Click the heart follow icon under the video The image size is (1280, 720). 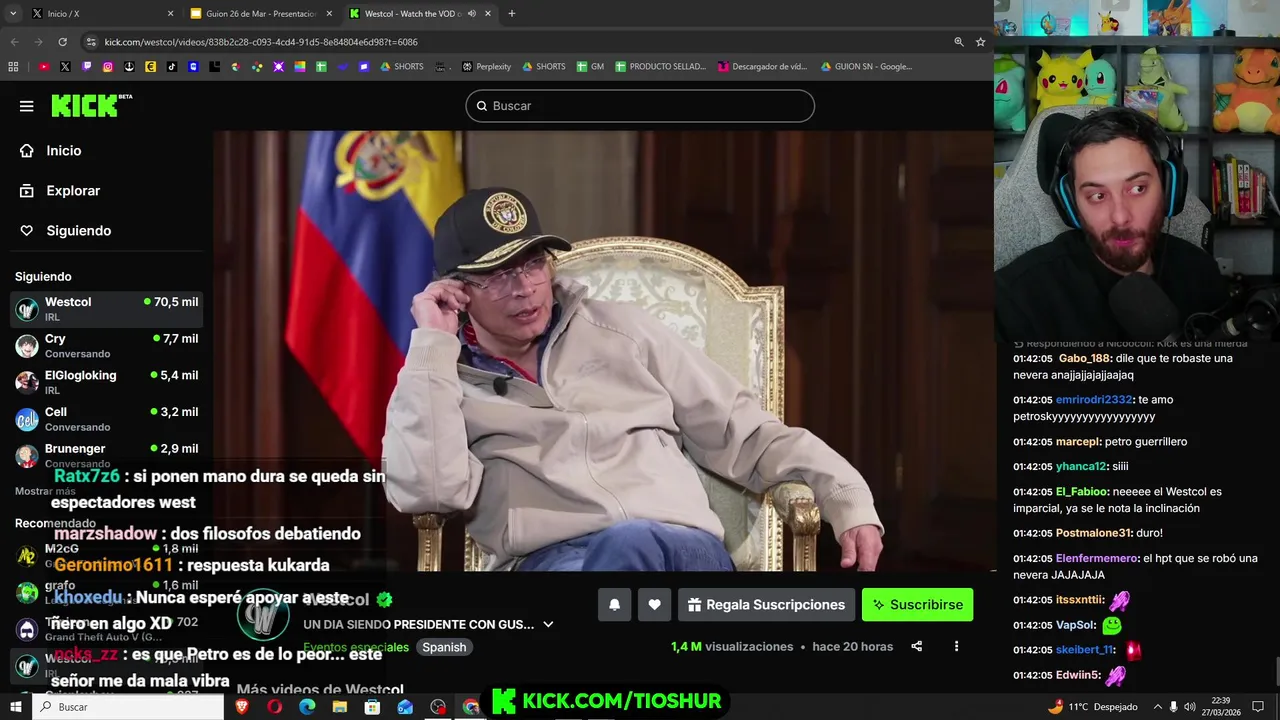coord(654,604)
